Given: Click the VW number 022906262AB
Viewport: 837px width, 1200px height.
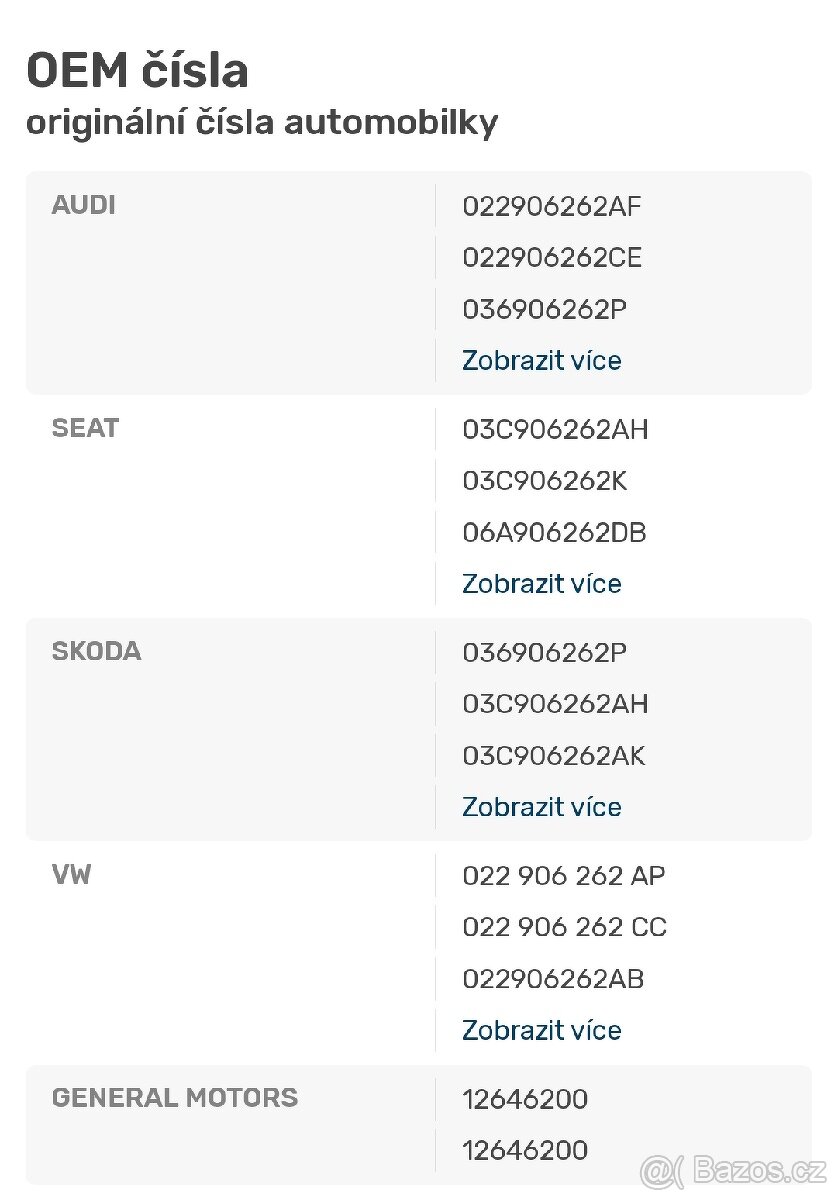Looking at the screenshot, I should point(555,979).
